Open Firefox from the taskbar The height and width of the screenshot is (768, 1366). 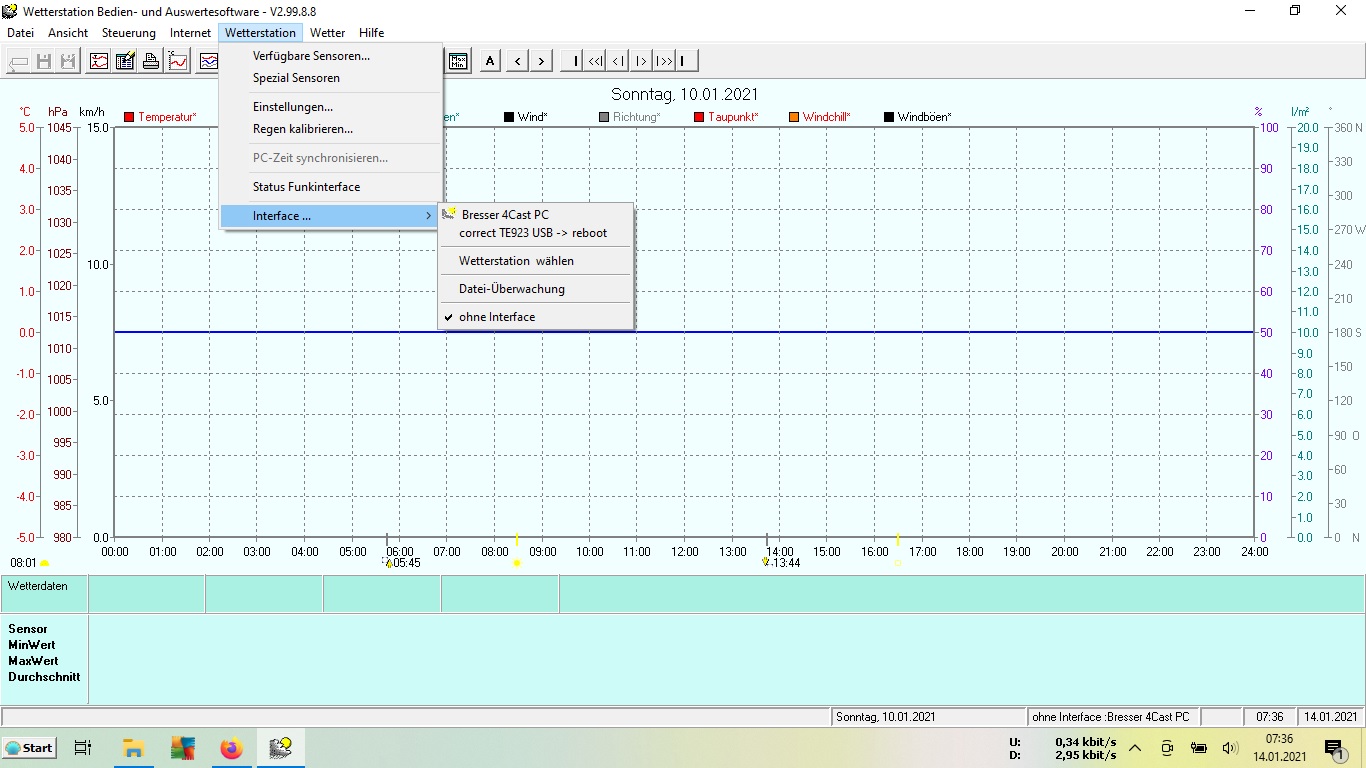point(231,748)
